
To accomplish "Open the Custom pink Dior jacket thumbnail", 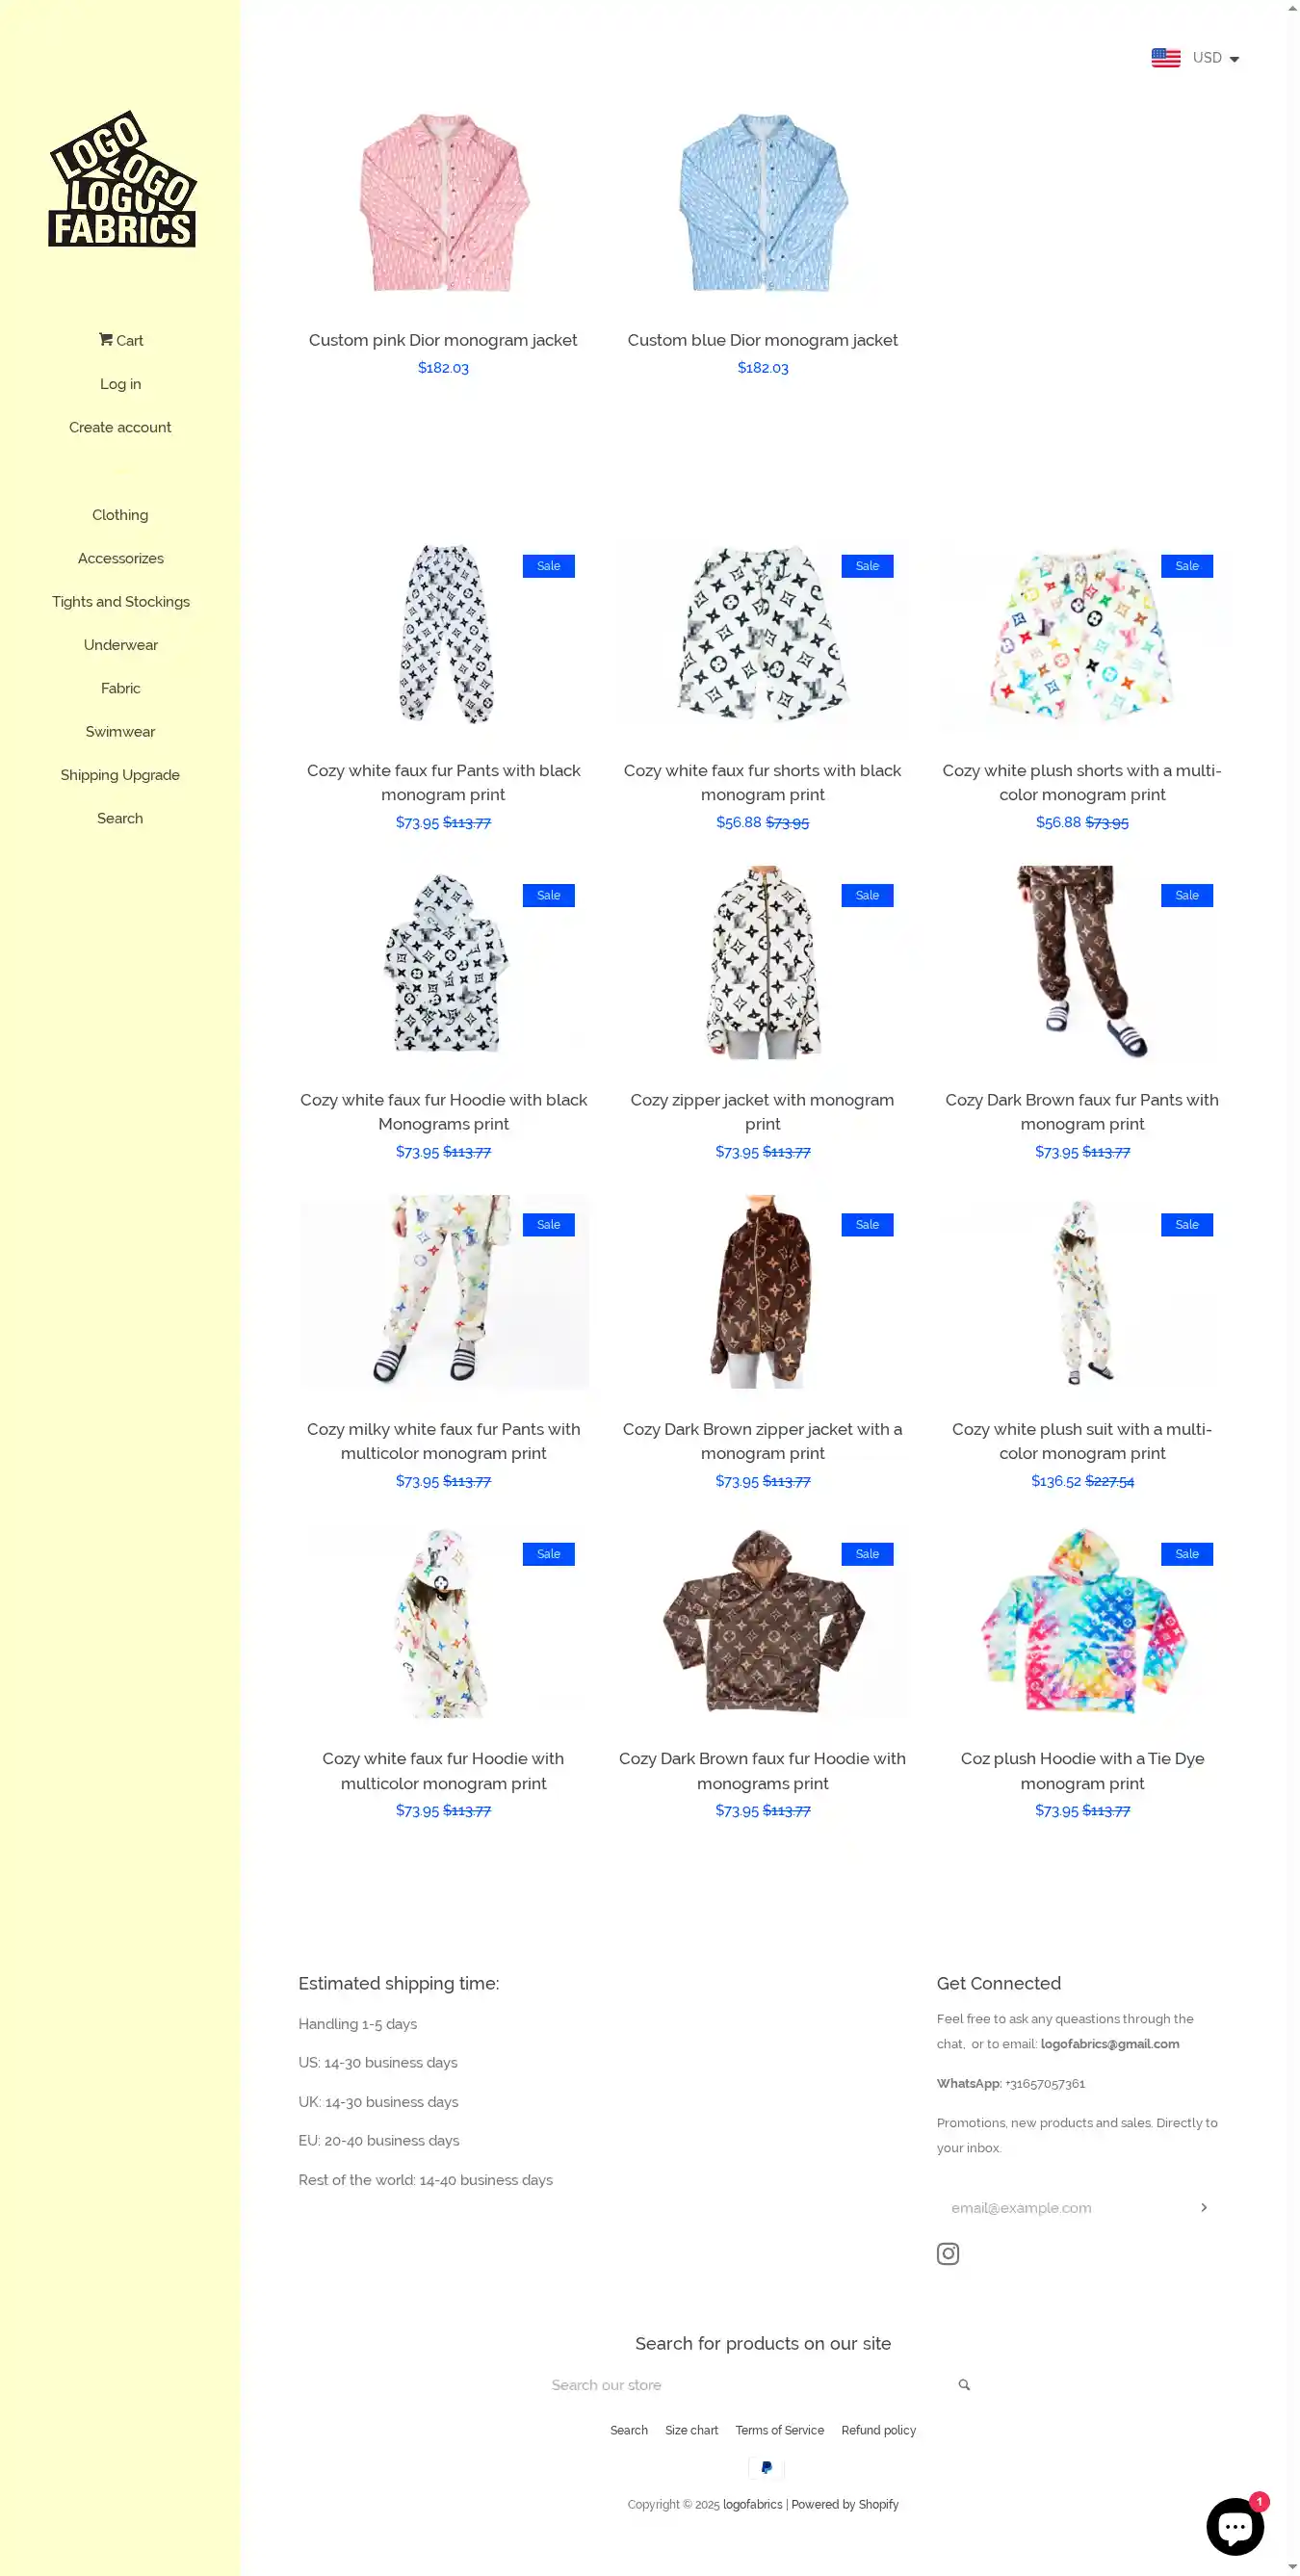I will 443,202.
